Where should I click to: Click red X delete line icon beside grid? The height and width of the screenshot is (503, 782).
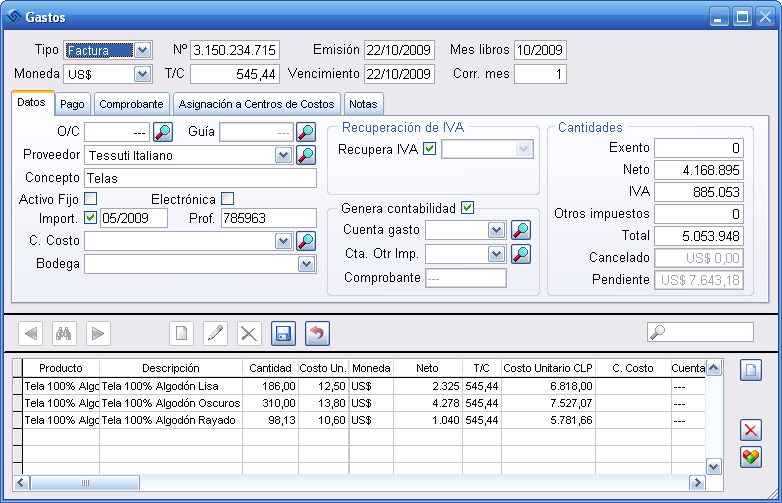(x=751, y=430)
